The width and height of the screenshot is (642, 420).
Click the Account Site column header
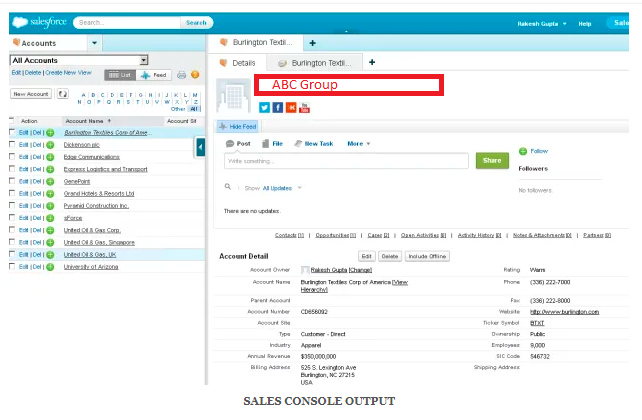coord(181,121)
